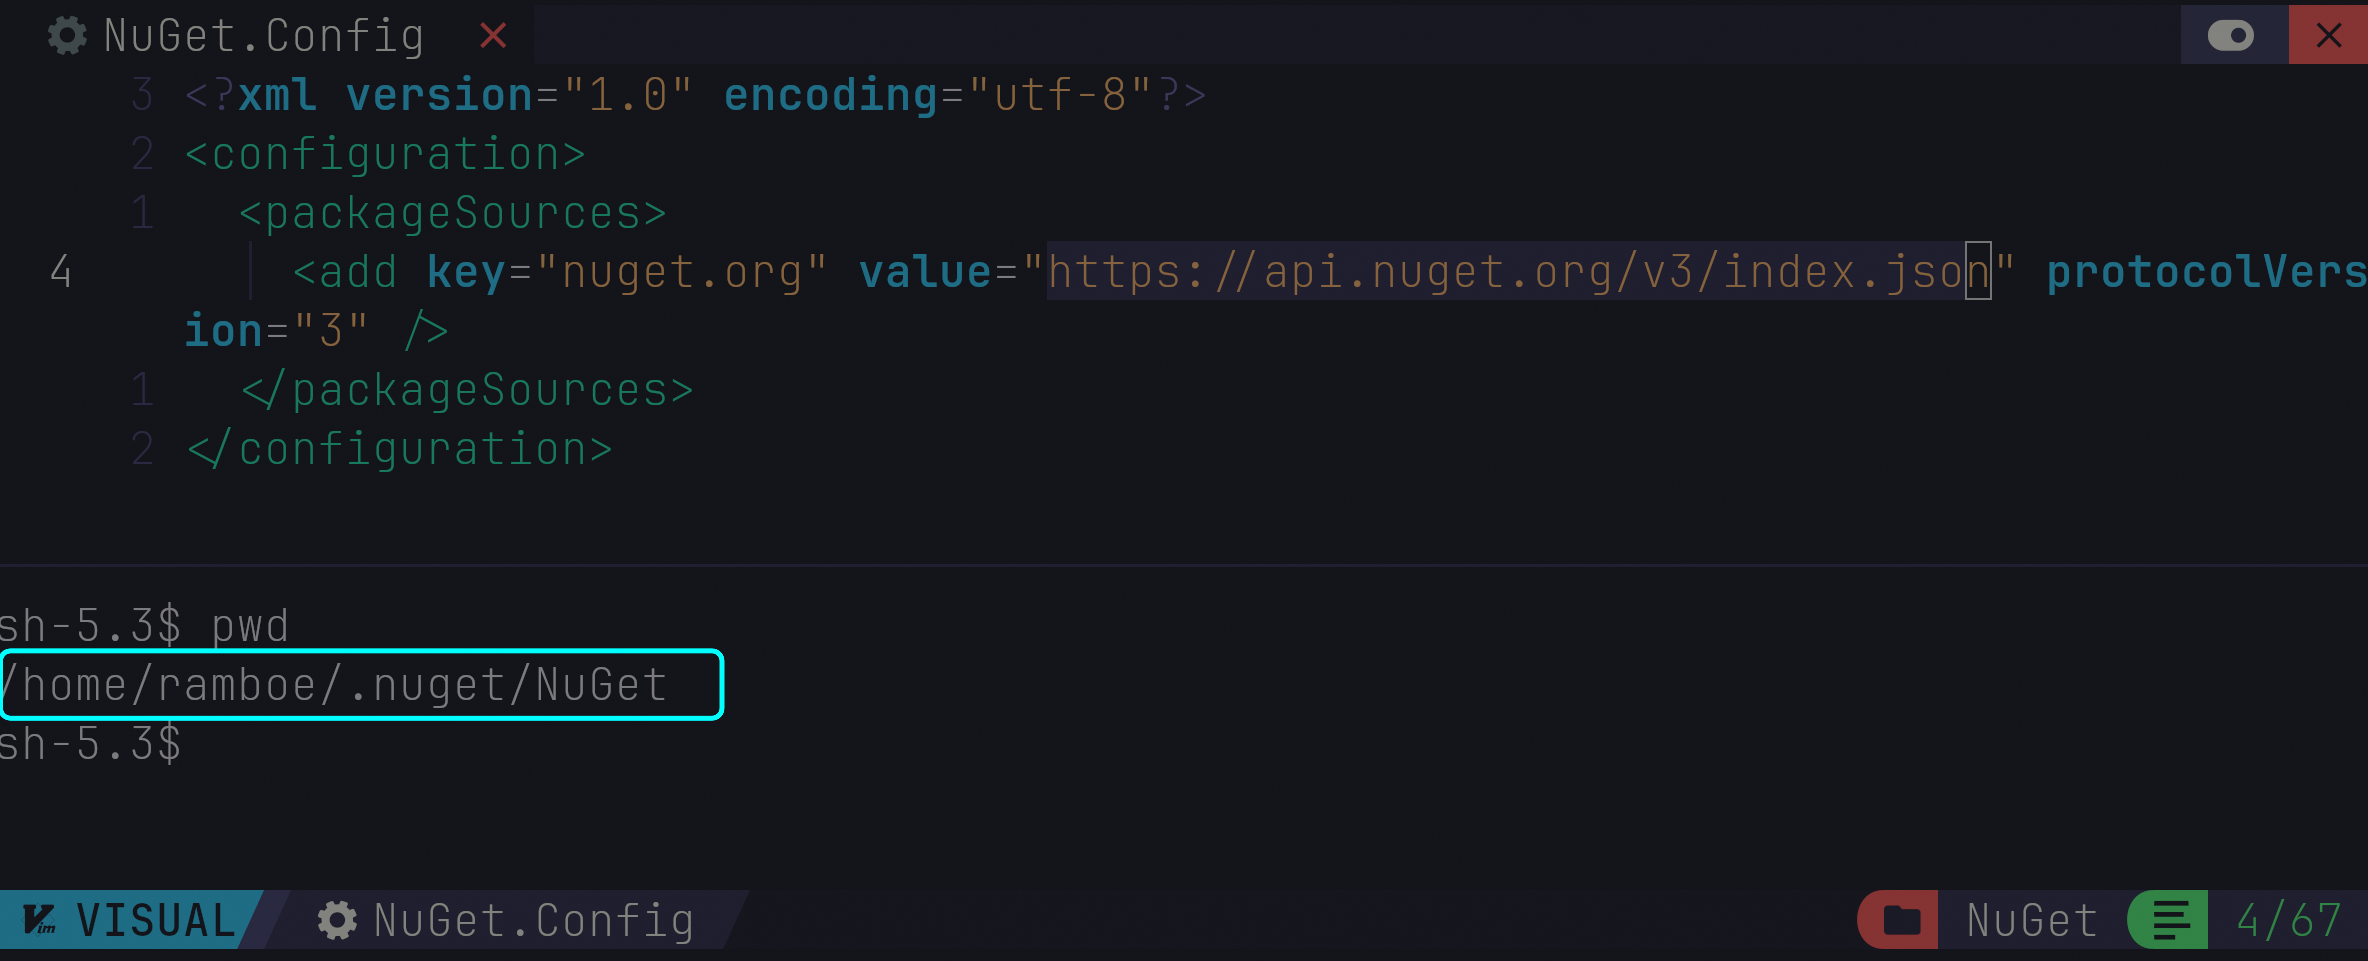The width and height of the screenshot is (2368, 961).
Task: Click the red close button in the tabline corner
Action: (x=2328, y=36)
